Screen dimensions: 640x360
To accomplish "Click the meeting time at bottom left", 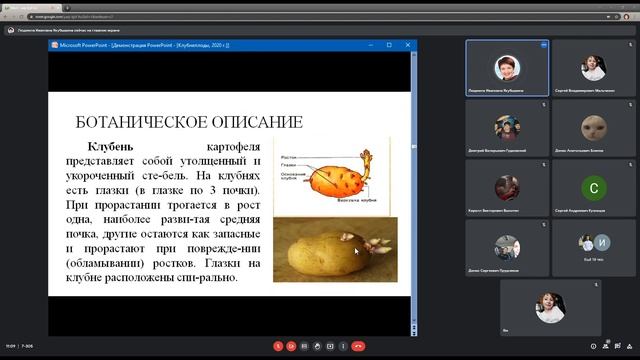I will pyautogui.click(x=11, y=346).
